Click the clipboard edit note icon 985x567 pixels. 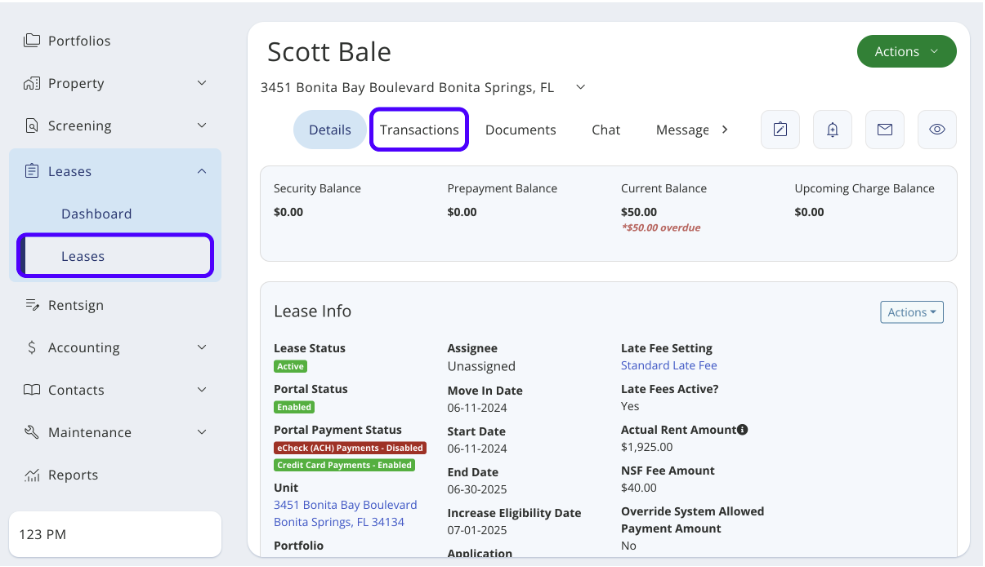(780, 130)
